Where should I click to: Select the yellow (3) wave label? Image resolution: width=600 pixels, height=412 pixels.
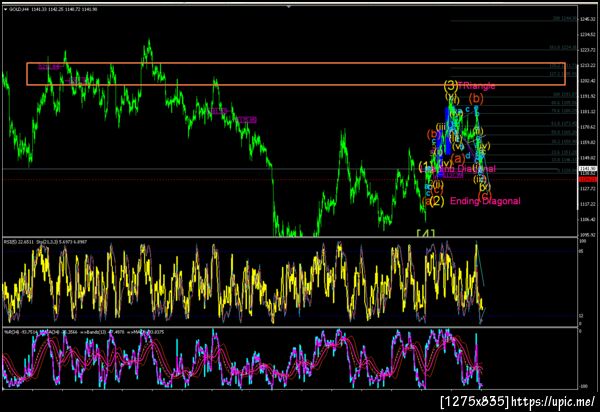click(451, 85)
